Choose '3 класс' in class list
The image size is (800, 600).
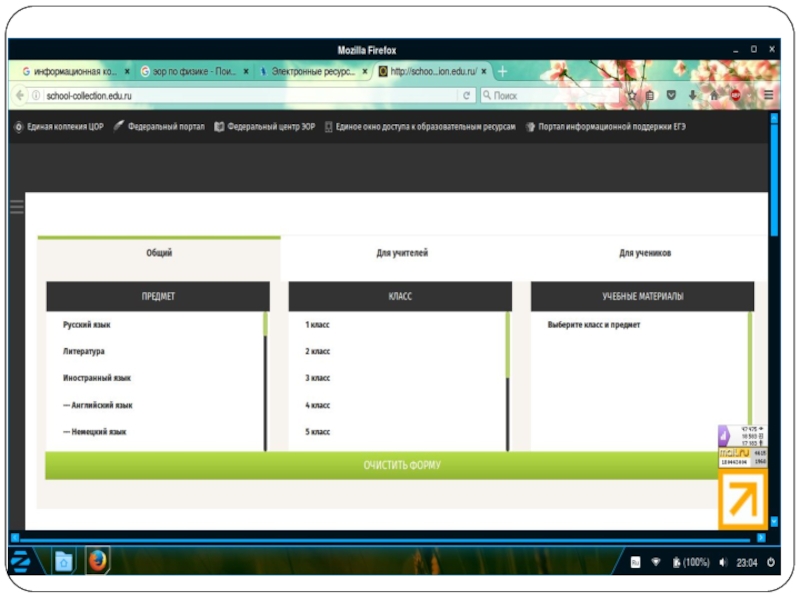(x=317, y=378)
